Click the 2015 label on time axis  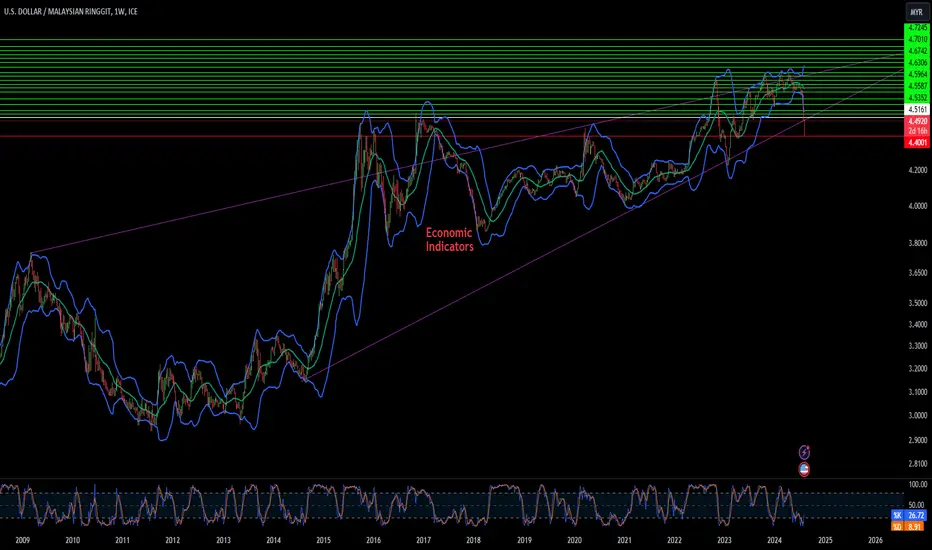[323, 540]
